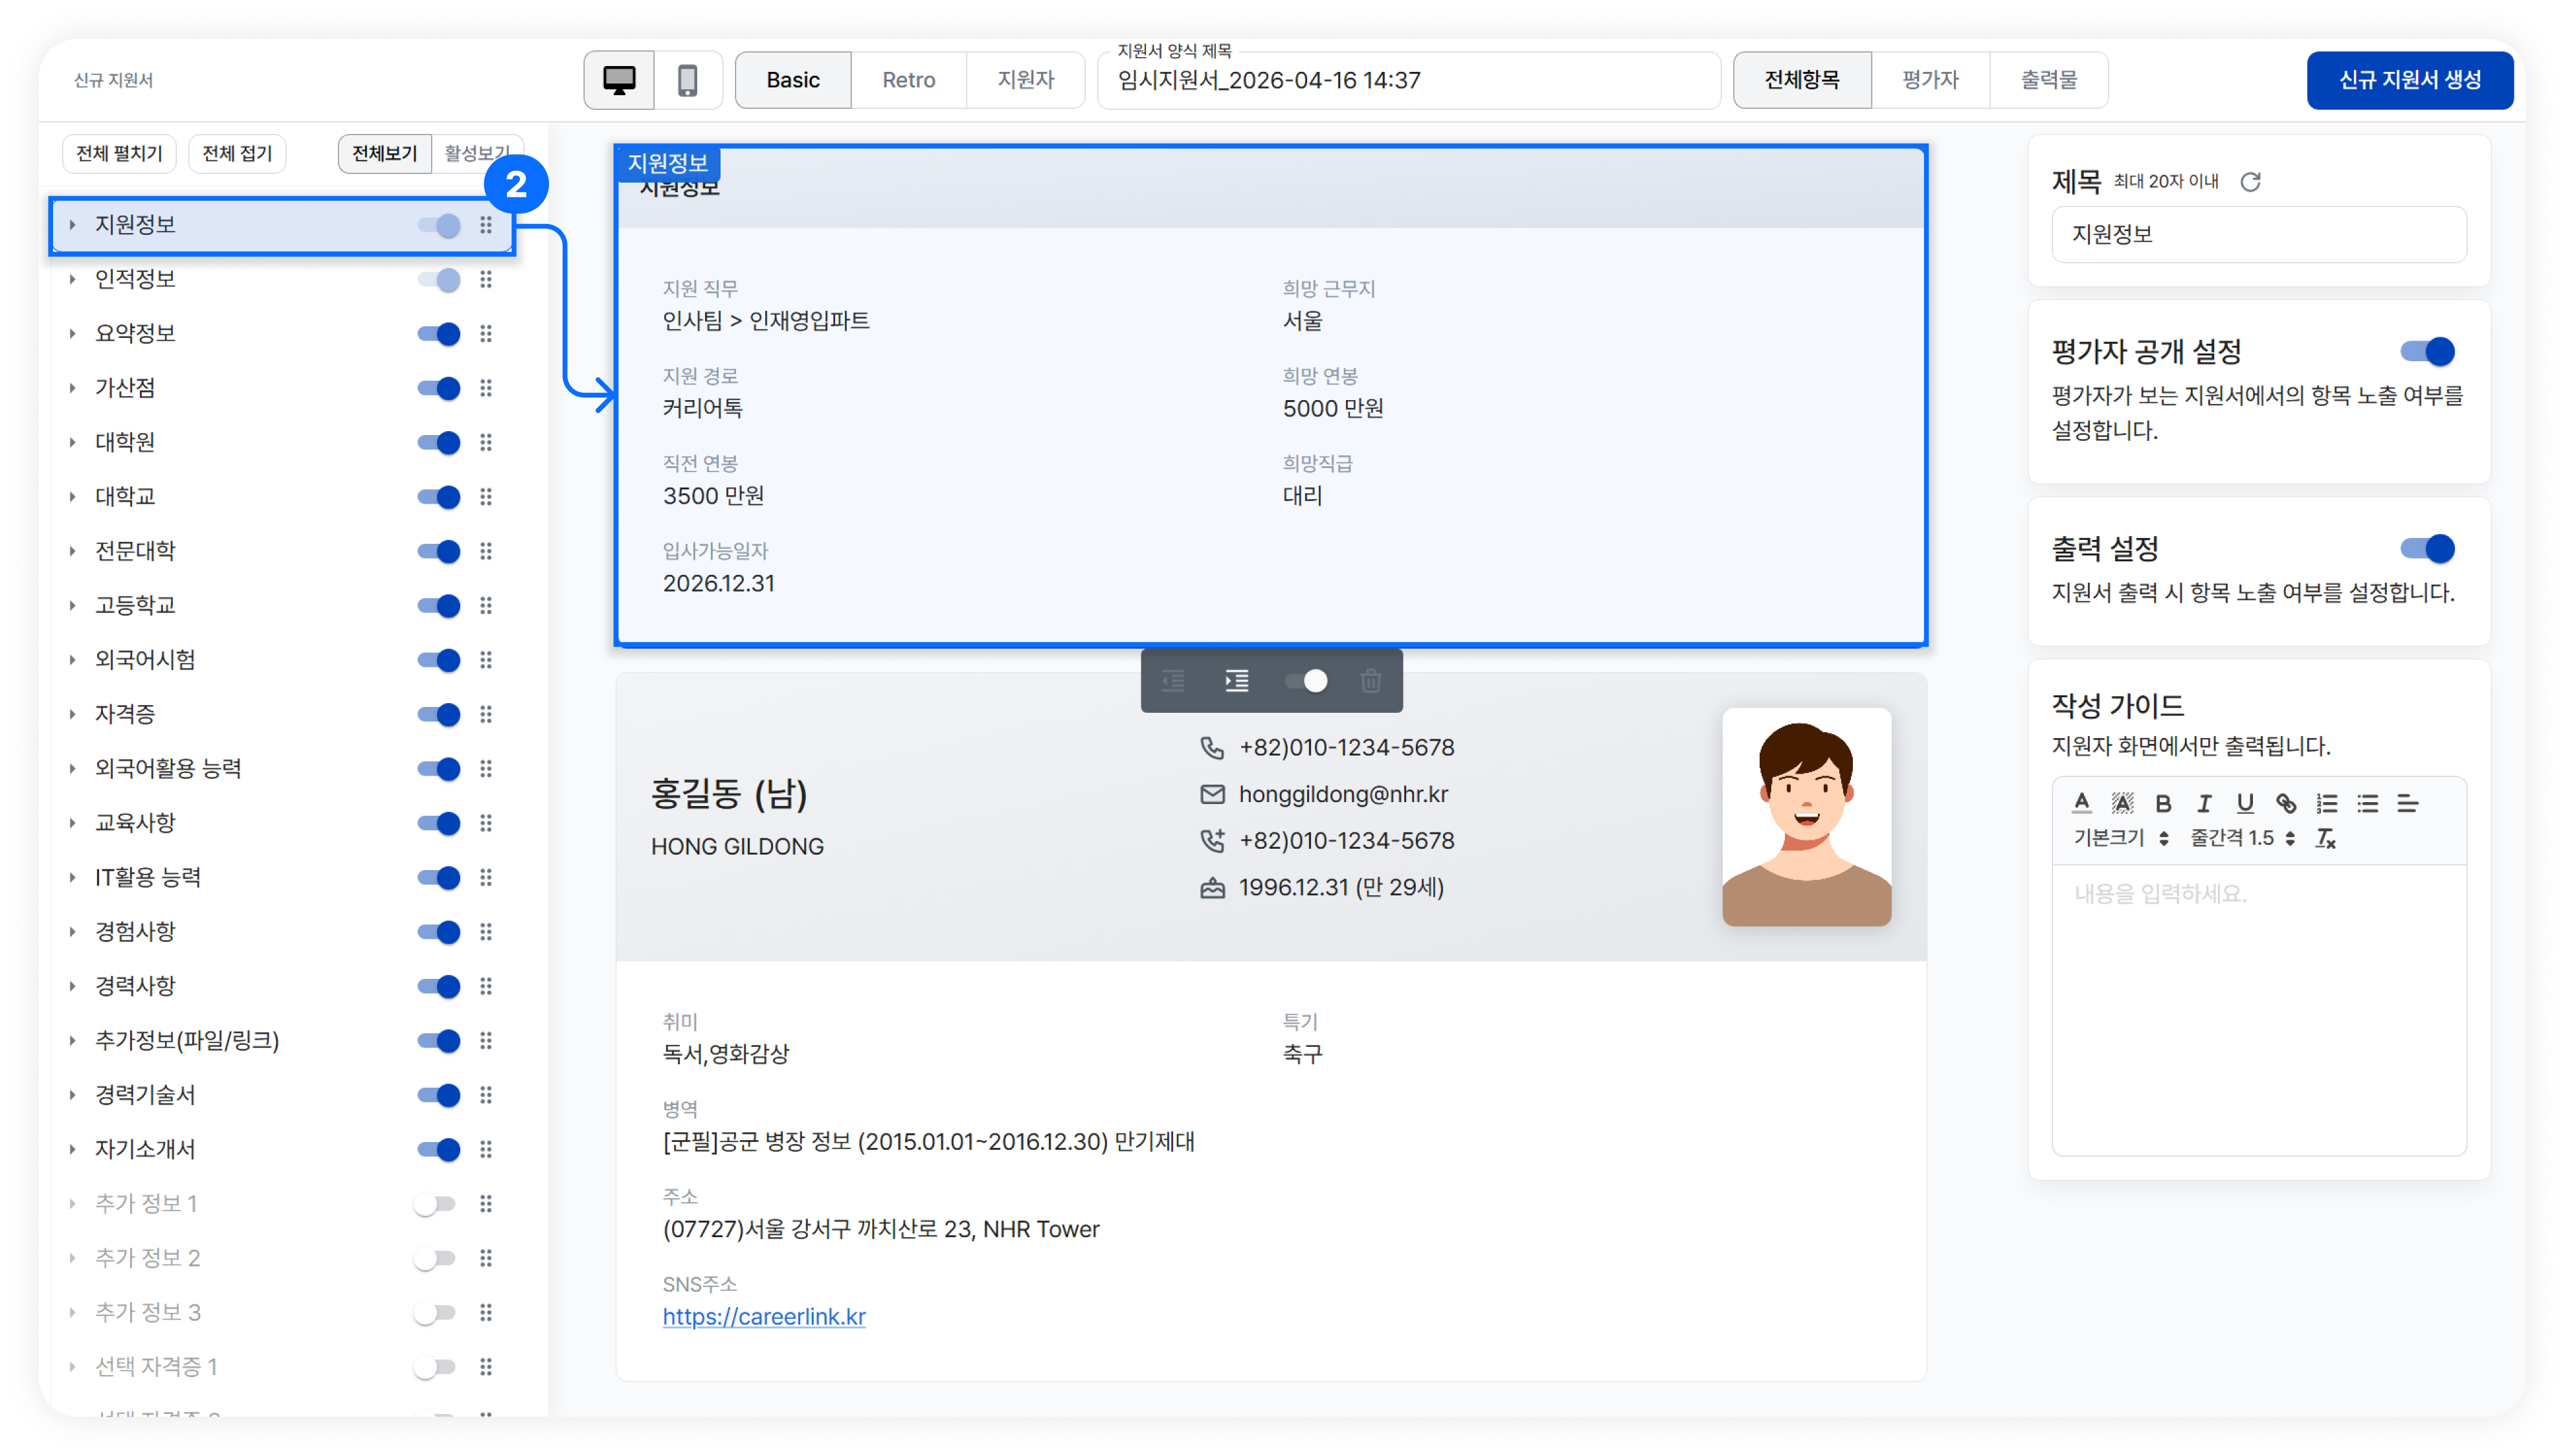
Task: Toggle underline formatting in guide editor
Action: pos(2245,803)
